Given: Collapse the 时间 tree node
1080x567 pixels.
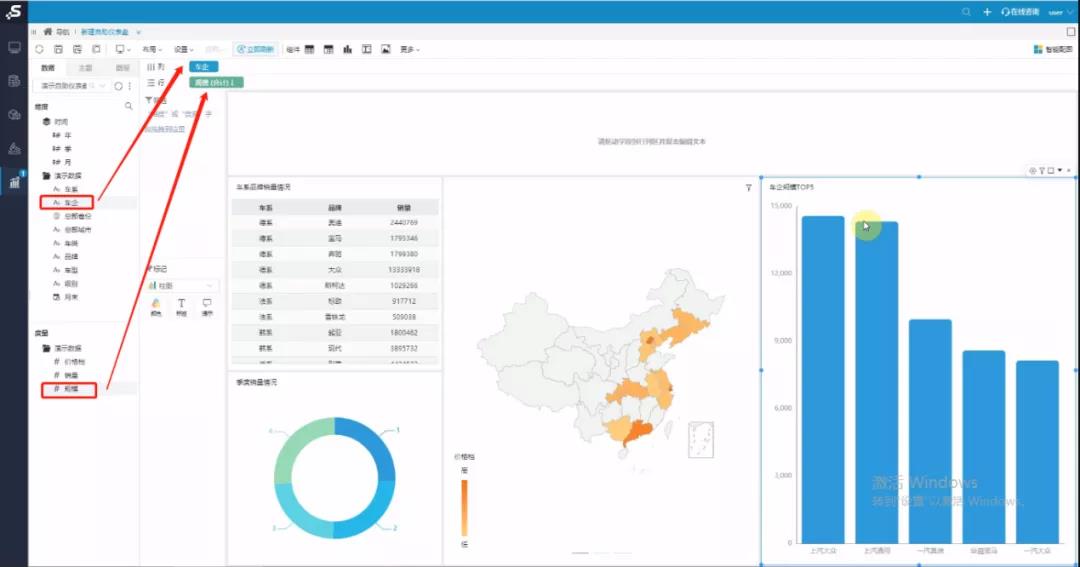Looking at the screenshot, I should point(47,121).
